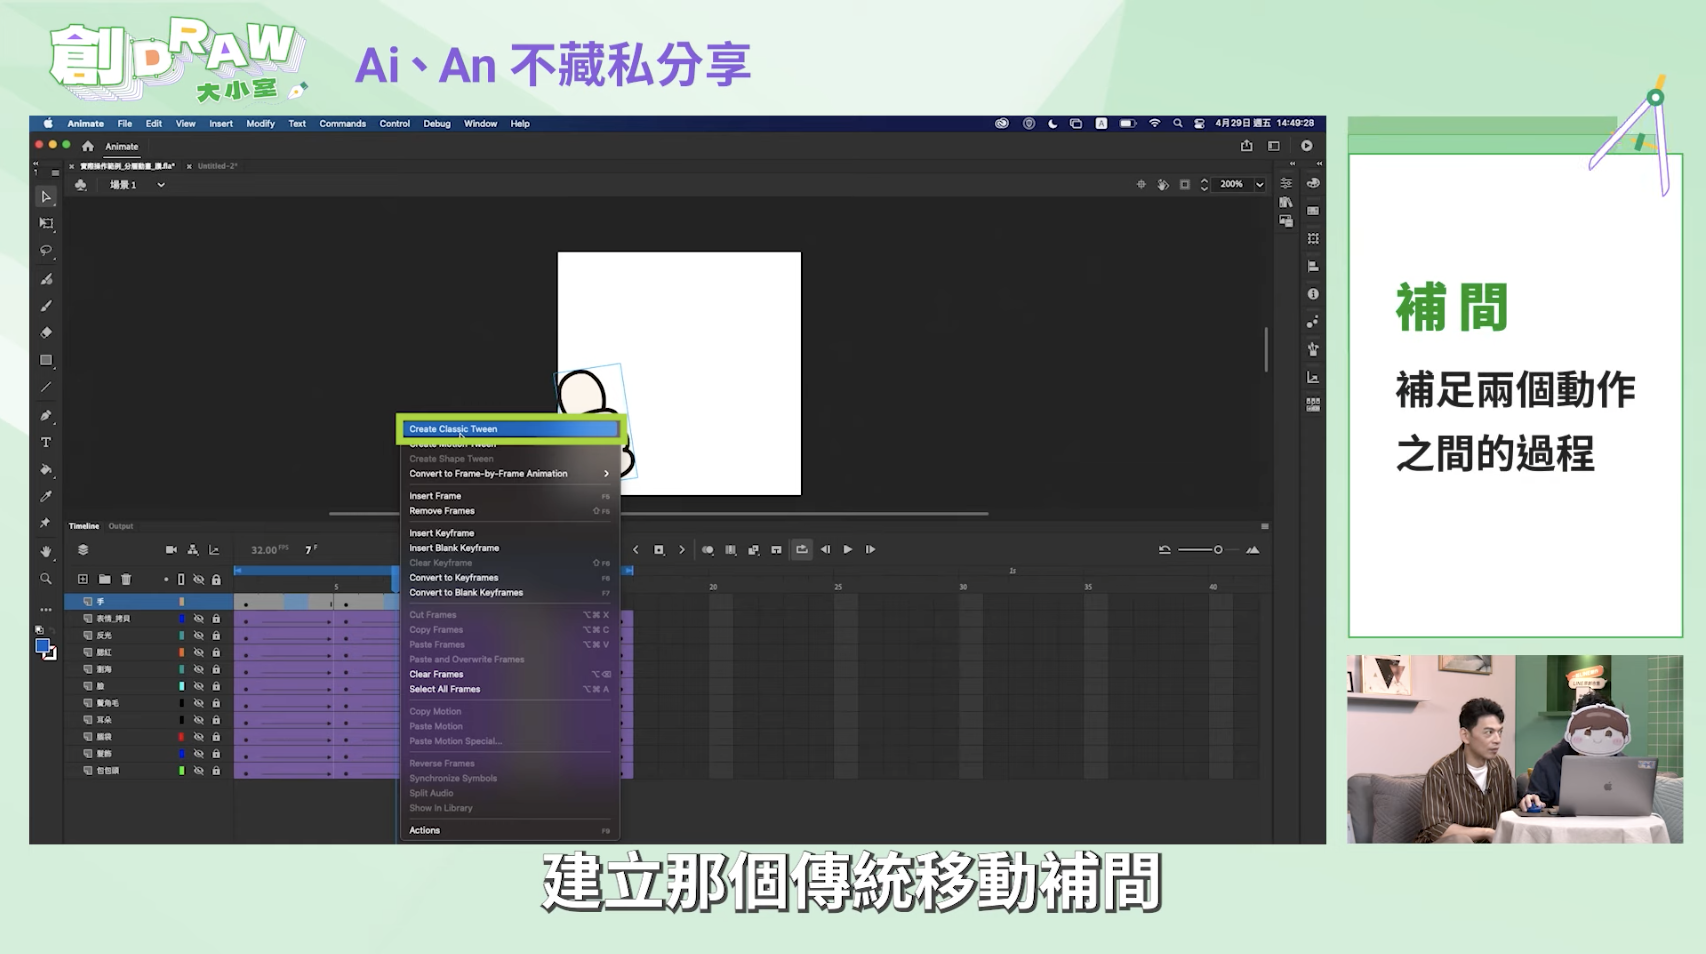Open the 200% zoom level dropdown
Viewport: 1706px width, 954px height.
point(1259,184)
